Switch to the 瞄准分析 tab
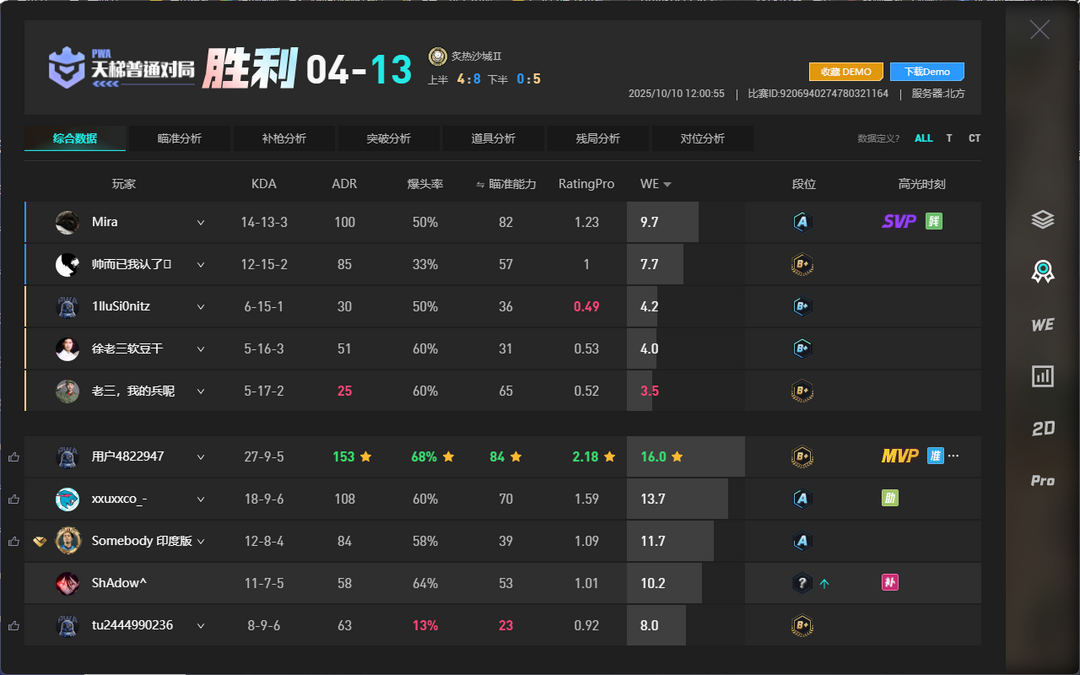The width and height of the screenshot is (1080, 675). click(x=180, y=139)
